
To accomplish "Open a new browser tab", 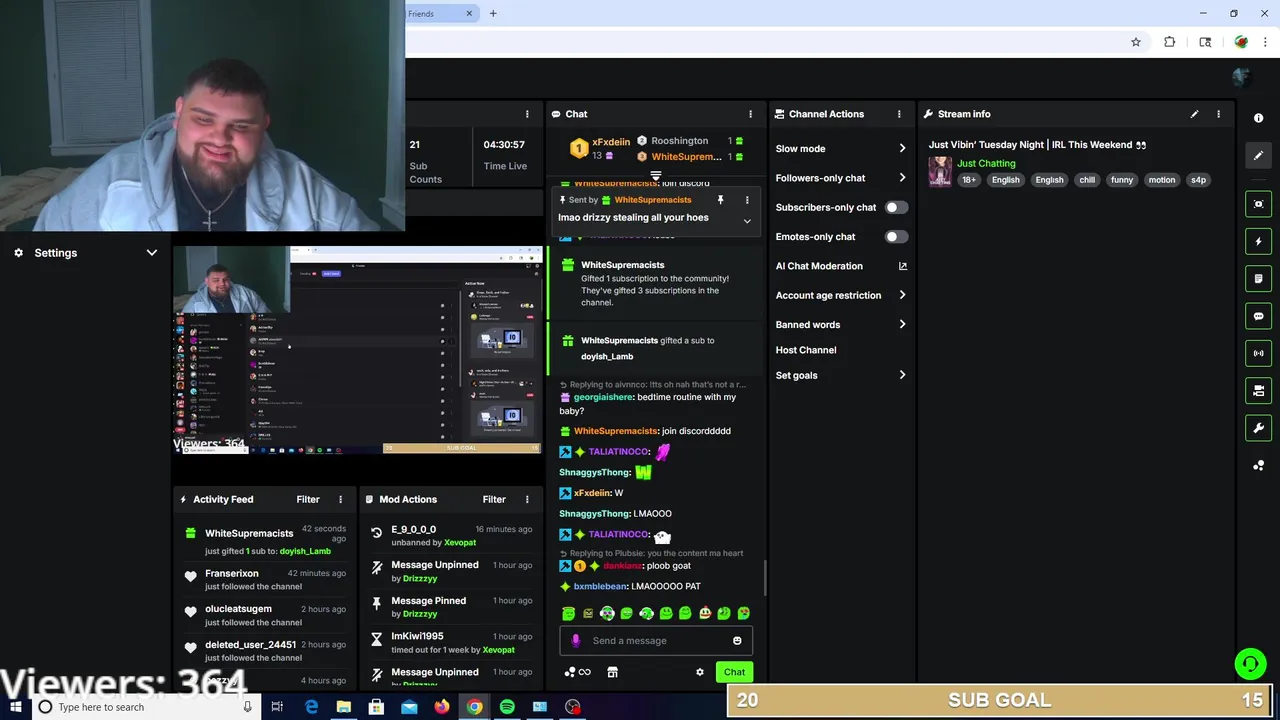I will coord(493,13).
